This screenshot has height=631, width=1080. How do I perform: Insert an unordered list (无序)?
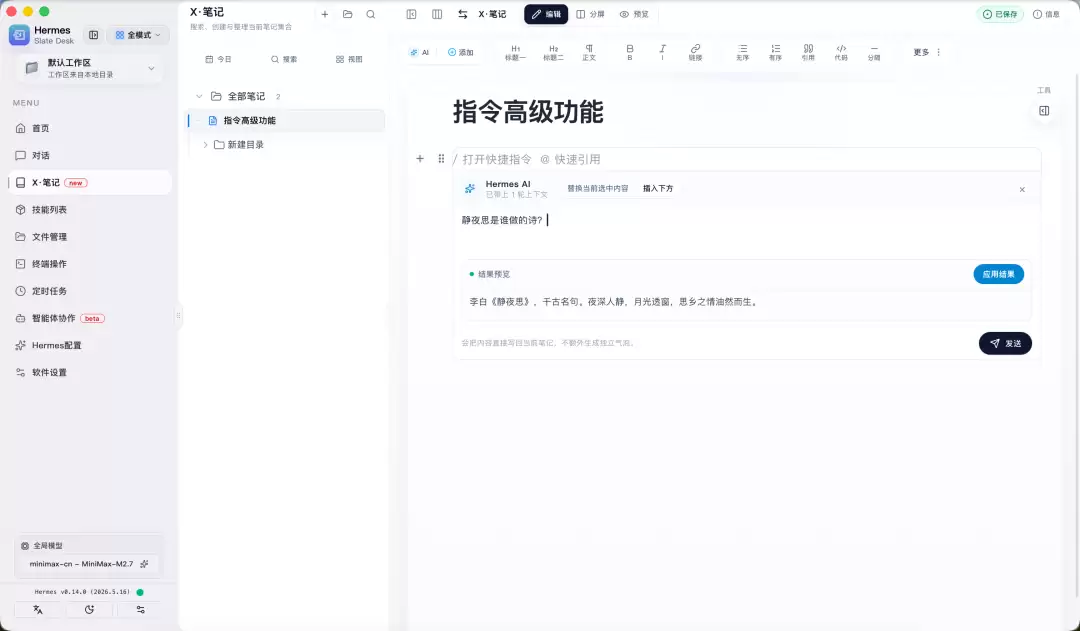click(x=742, y=52)
